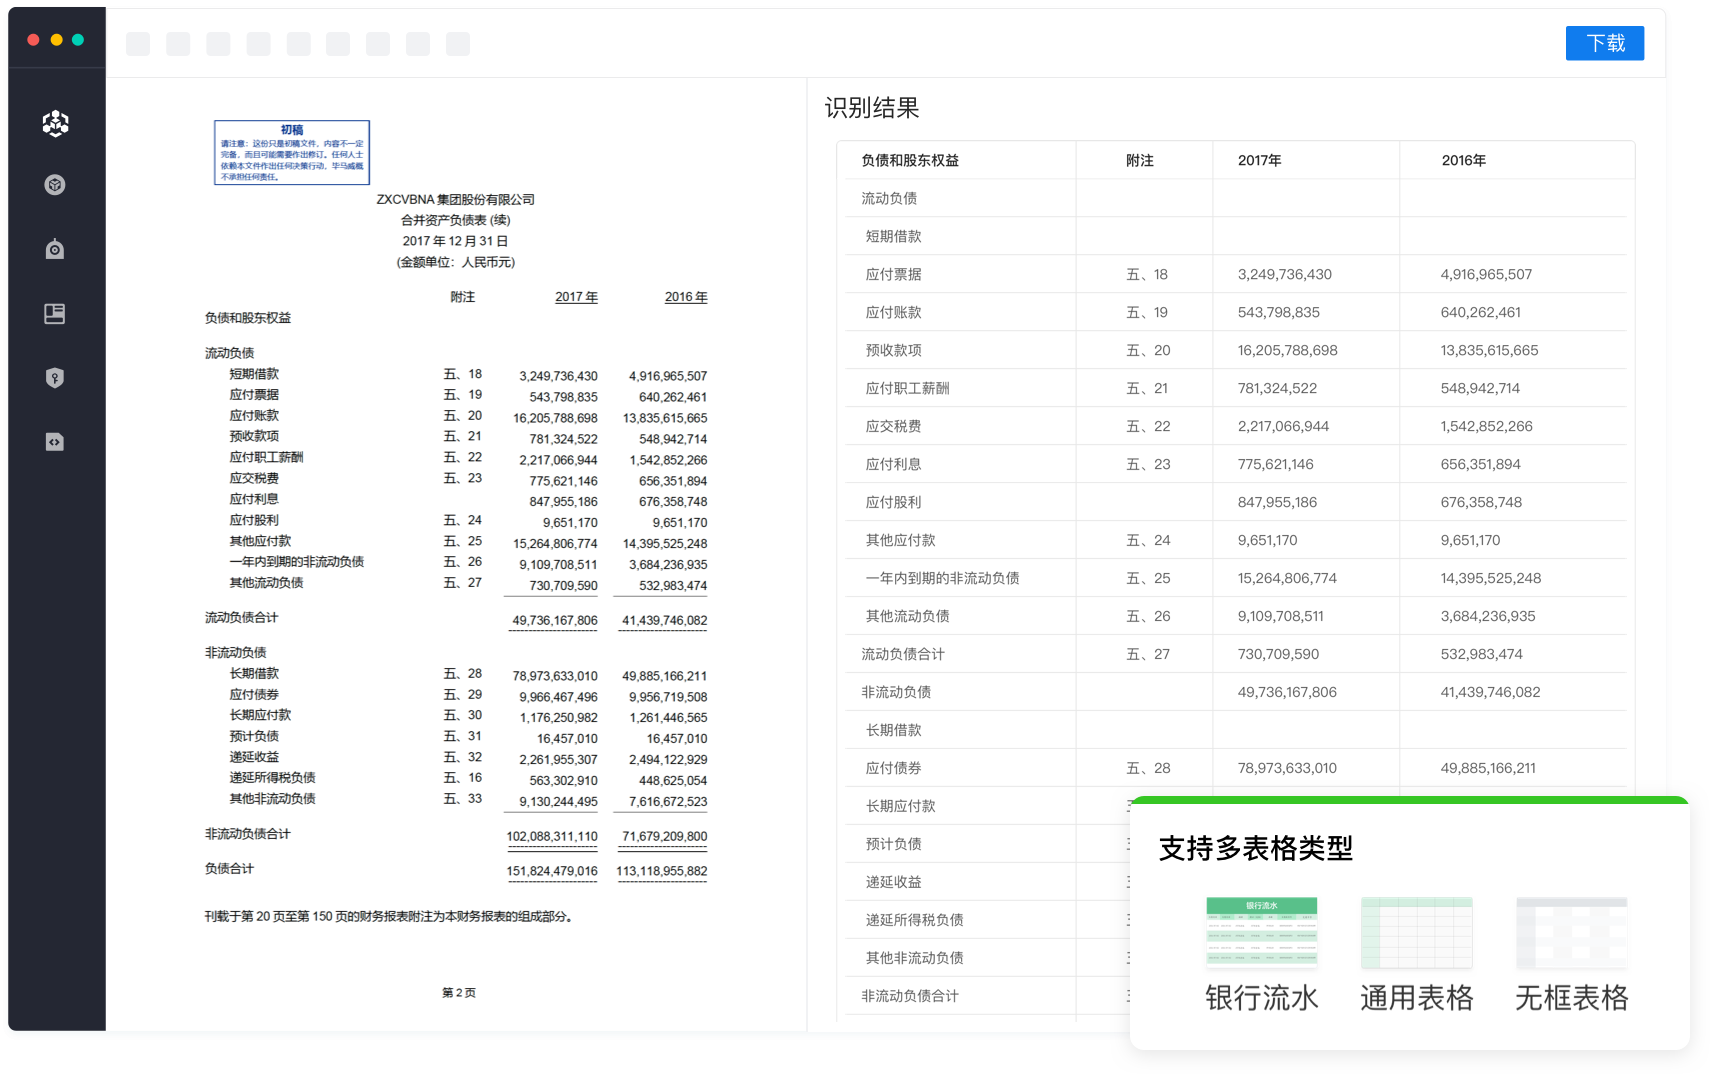Click the 第 2 页 page number
The height and width of the screenshot is (1074, 1710).
(459, 993)
